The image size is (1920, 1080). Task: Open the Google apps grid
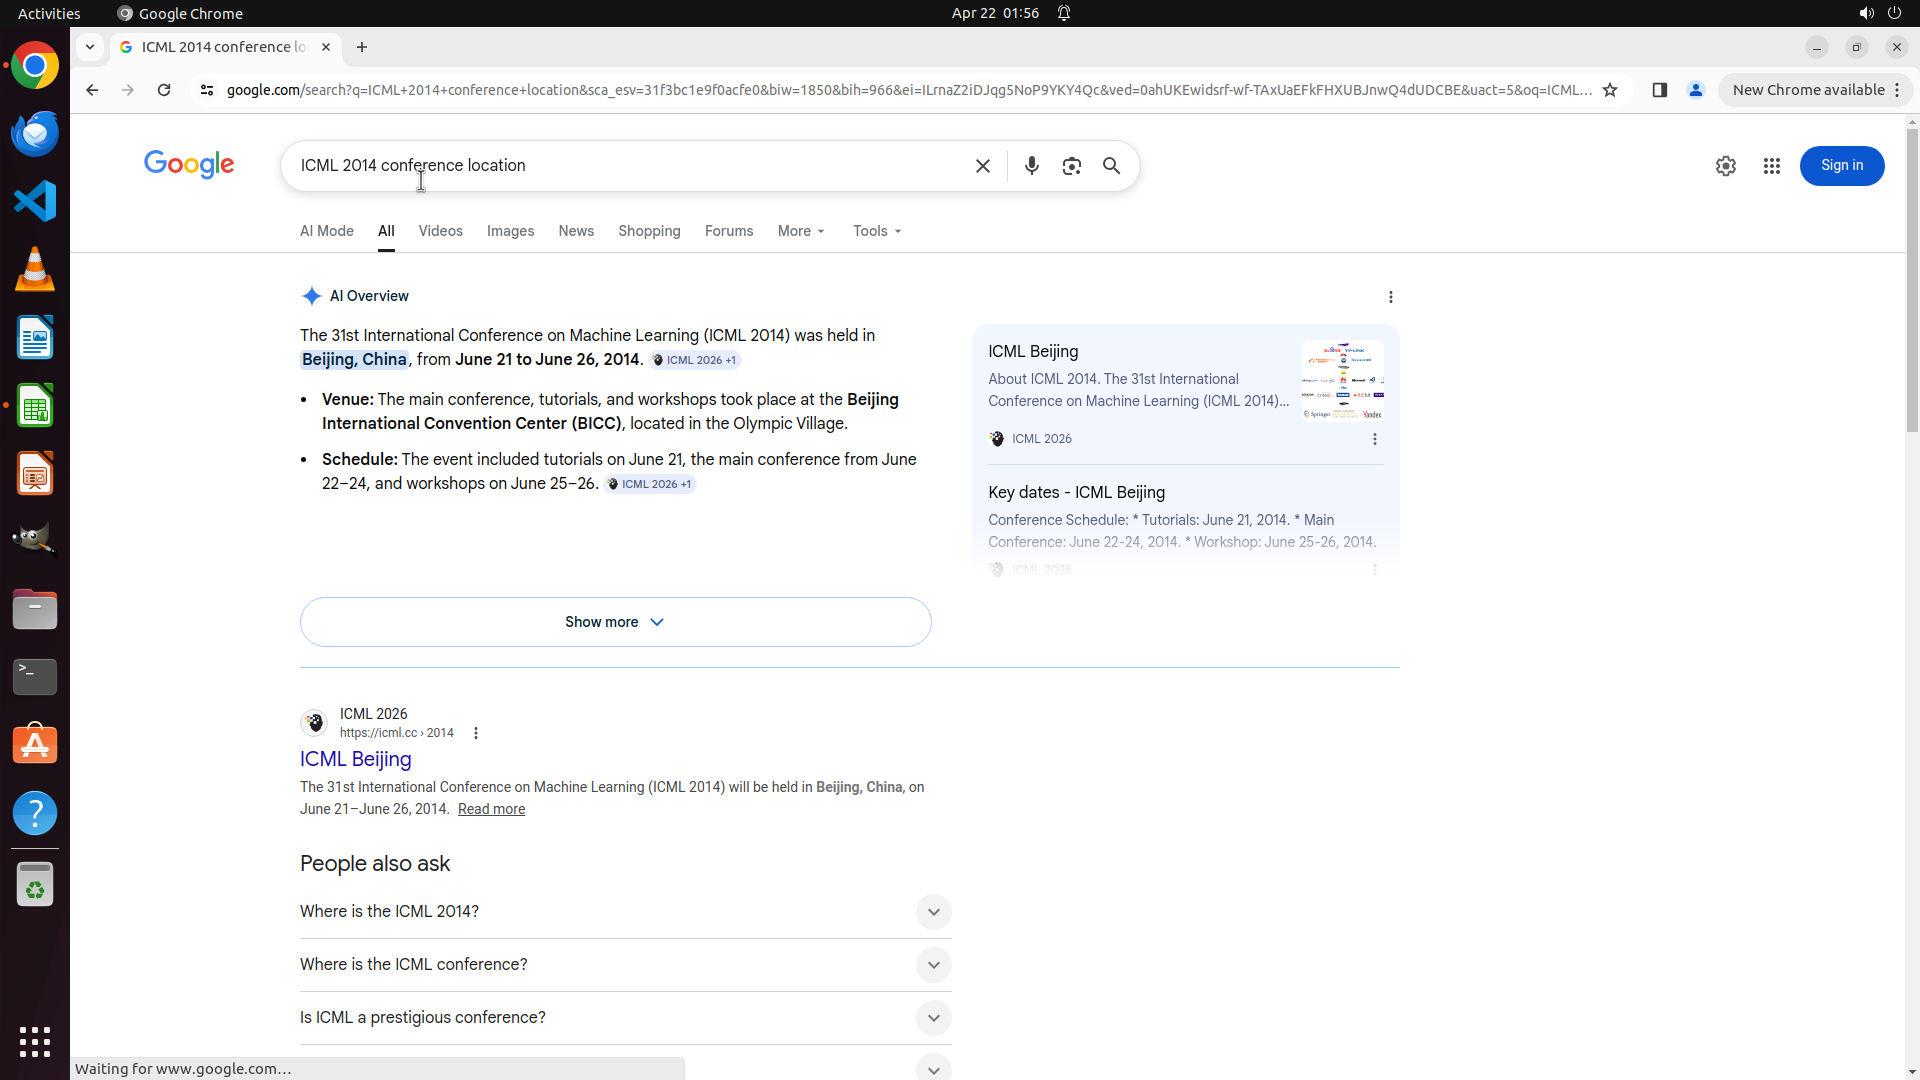(x=1771, y=166)
